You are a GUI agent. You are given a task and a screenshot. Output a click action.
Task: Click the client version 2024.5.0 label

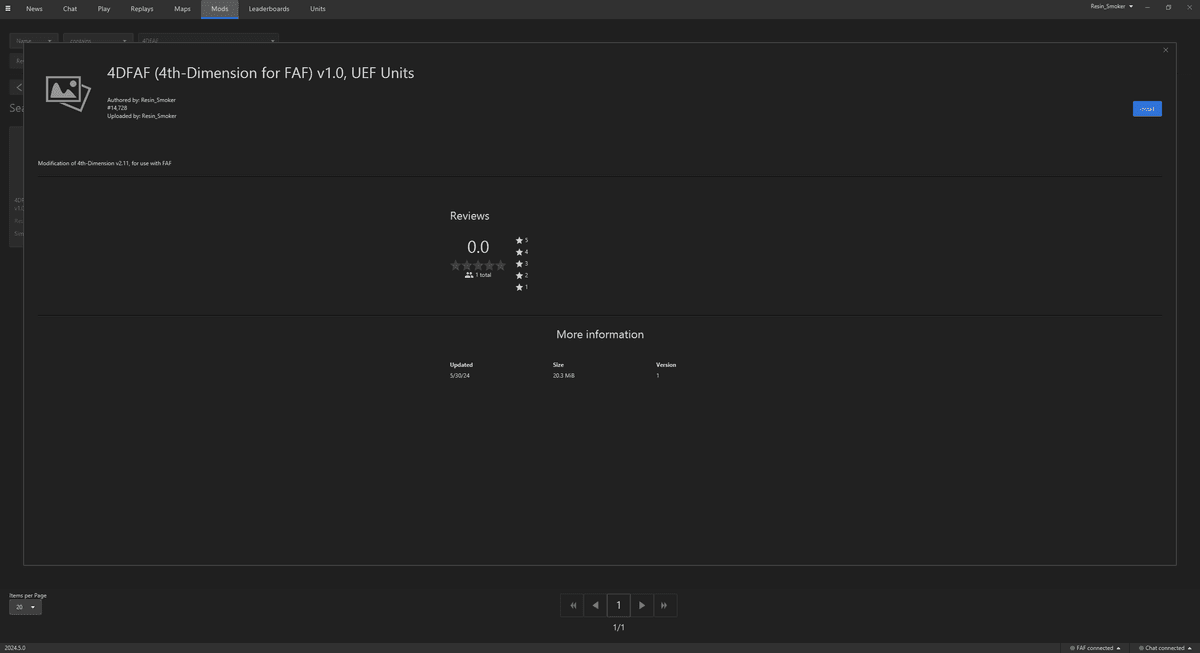click(x=15, y=648)
